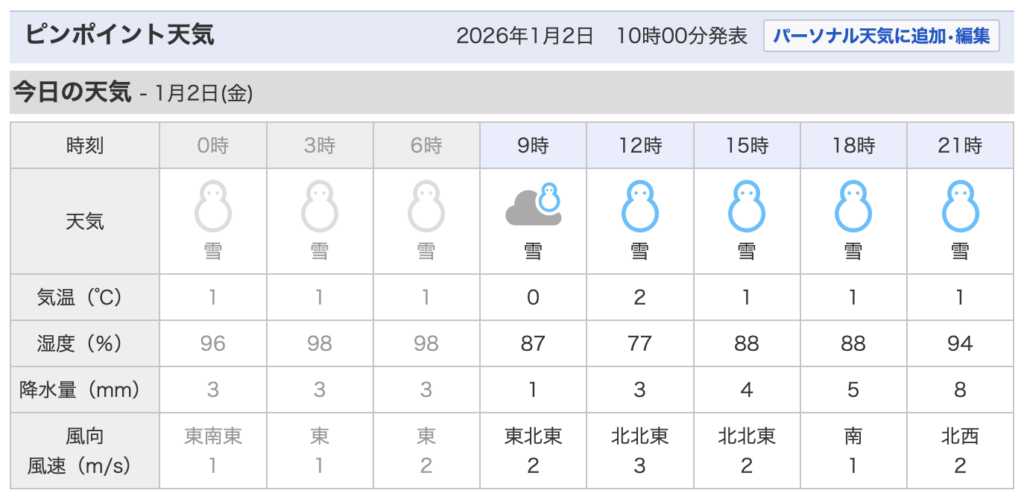Click the 9時 cloud and snowman icon

coord(533,204)
